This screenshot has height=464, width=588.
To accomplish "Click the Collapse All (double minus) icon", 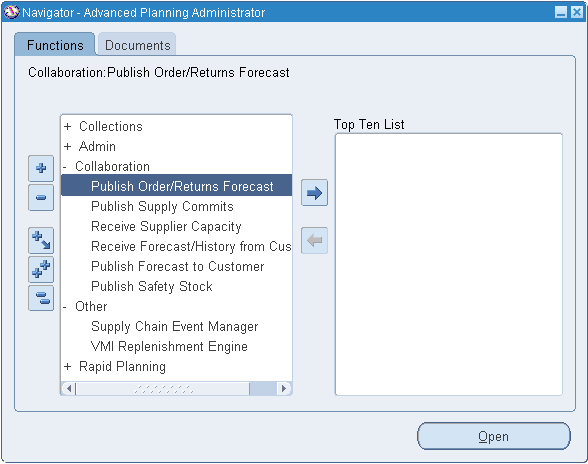I will click(41, 298).
